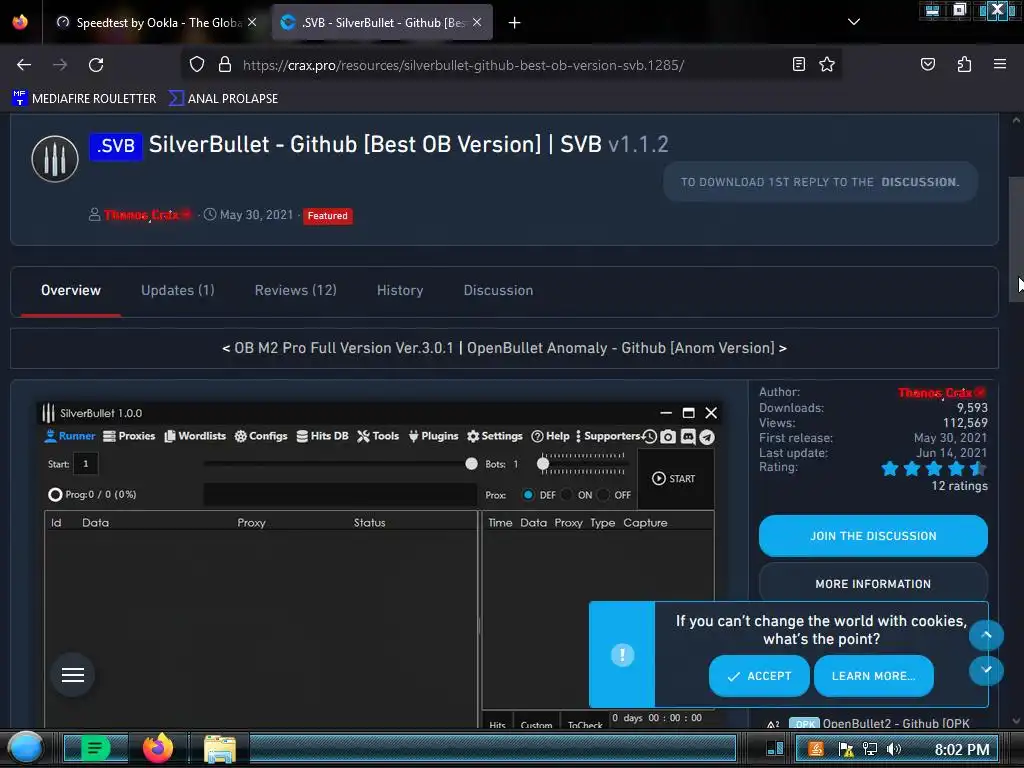Click Settings in SilverBullet screenshot

click(494, 436)
